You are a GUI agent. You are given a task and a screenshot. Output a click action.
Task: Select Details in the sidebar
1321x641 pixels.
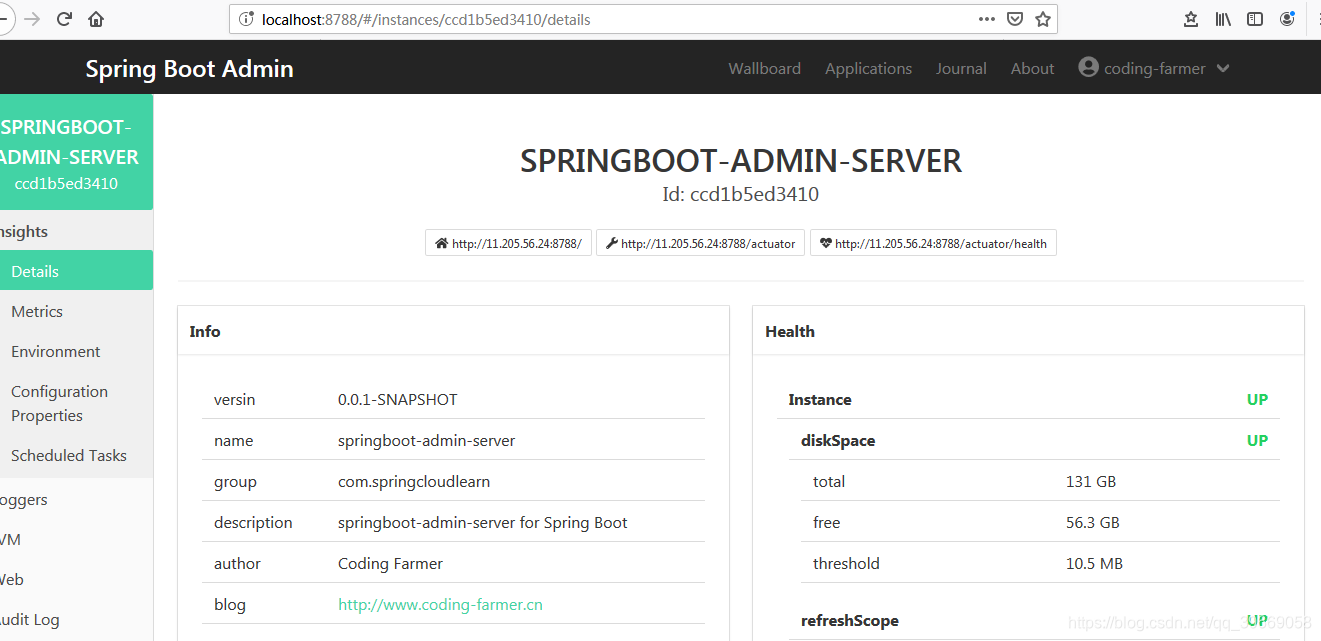pyautogui.click(x=76, y=271)
